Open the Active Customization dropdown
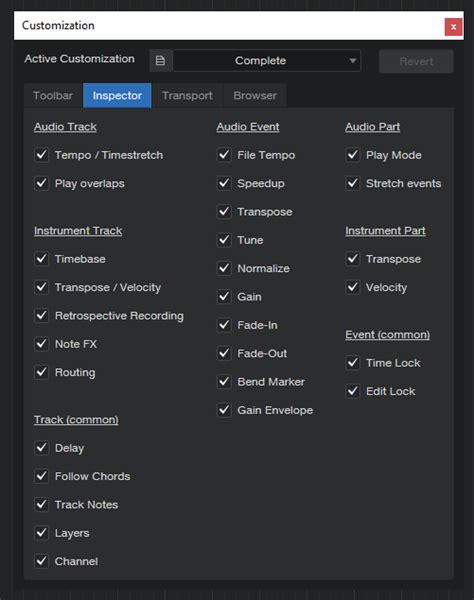474x600 pixels. point(267,60)
